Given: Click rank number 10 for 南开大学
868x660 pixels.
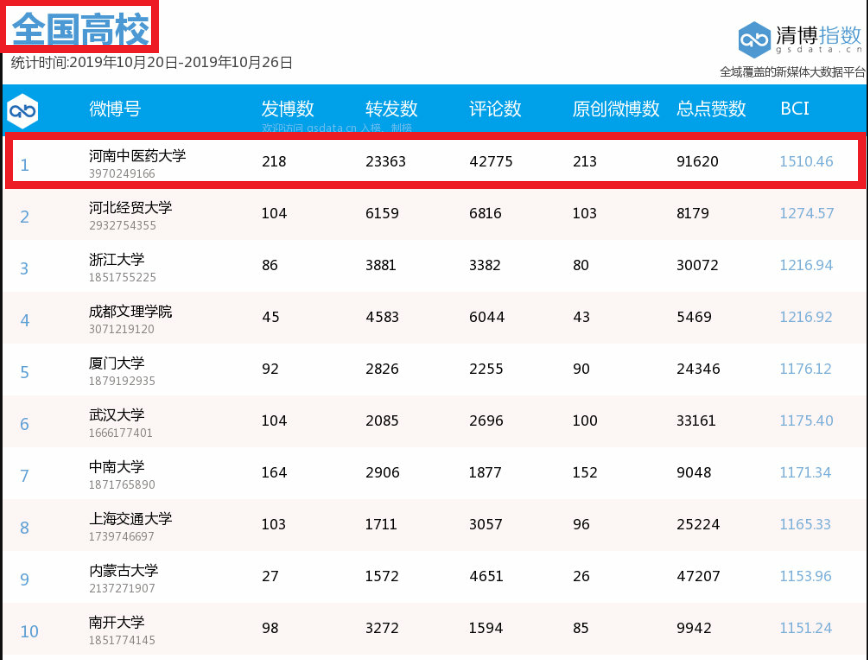Looking at the screenshot, I should (x=29, y=631).
